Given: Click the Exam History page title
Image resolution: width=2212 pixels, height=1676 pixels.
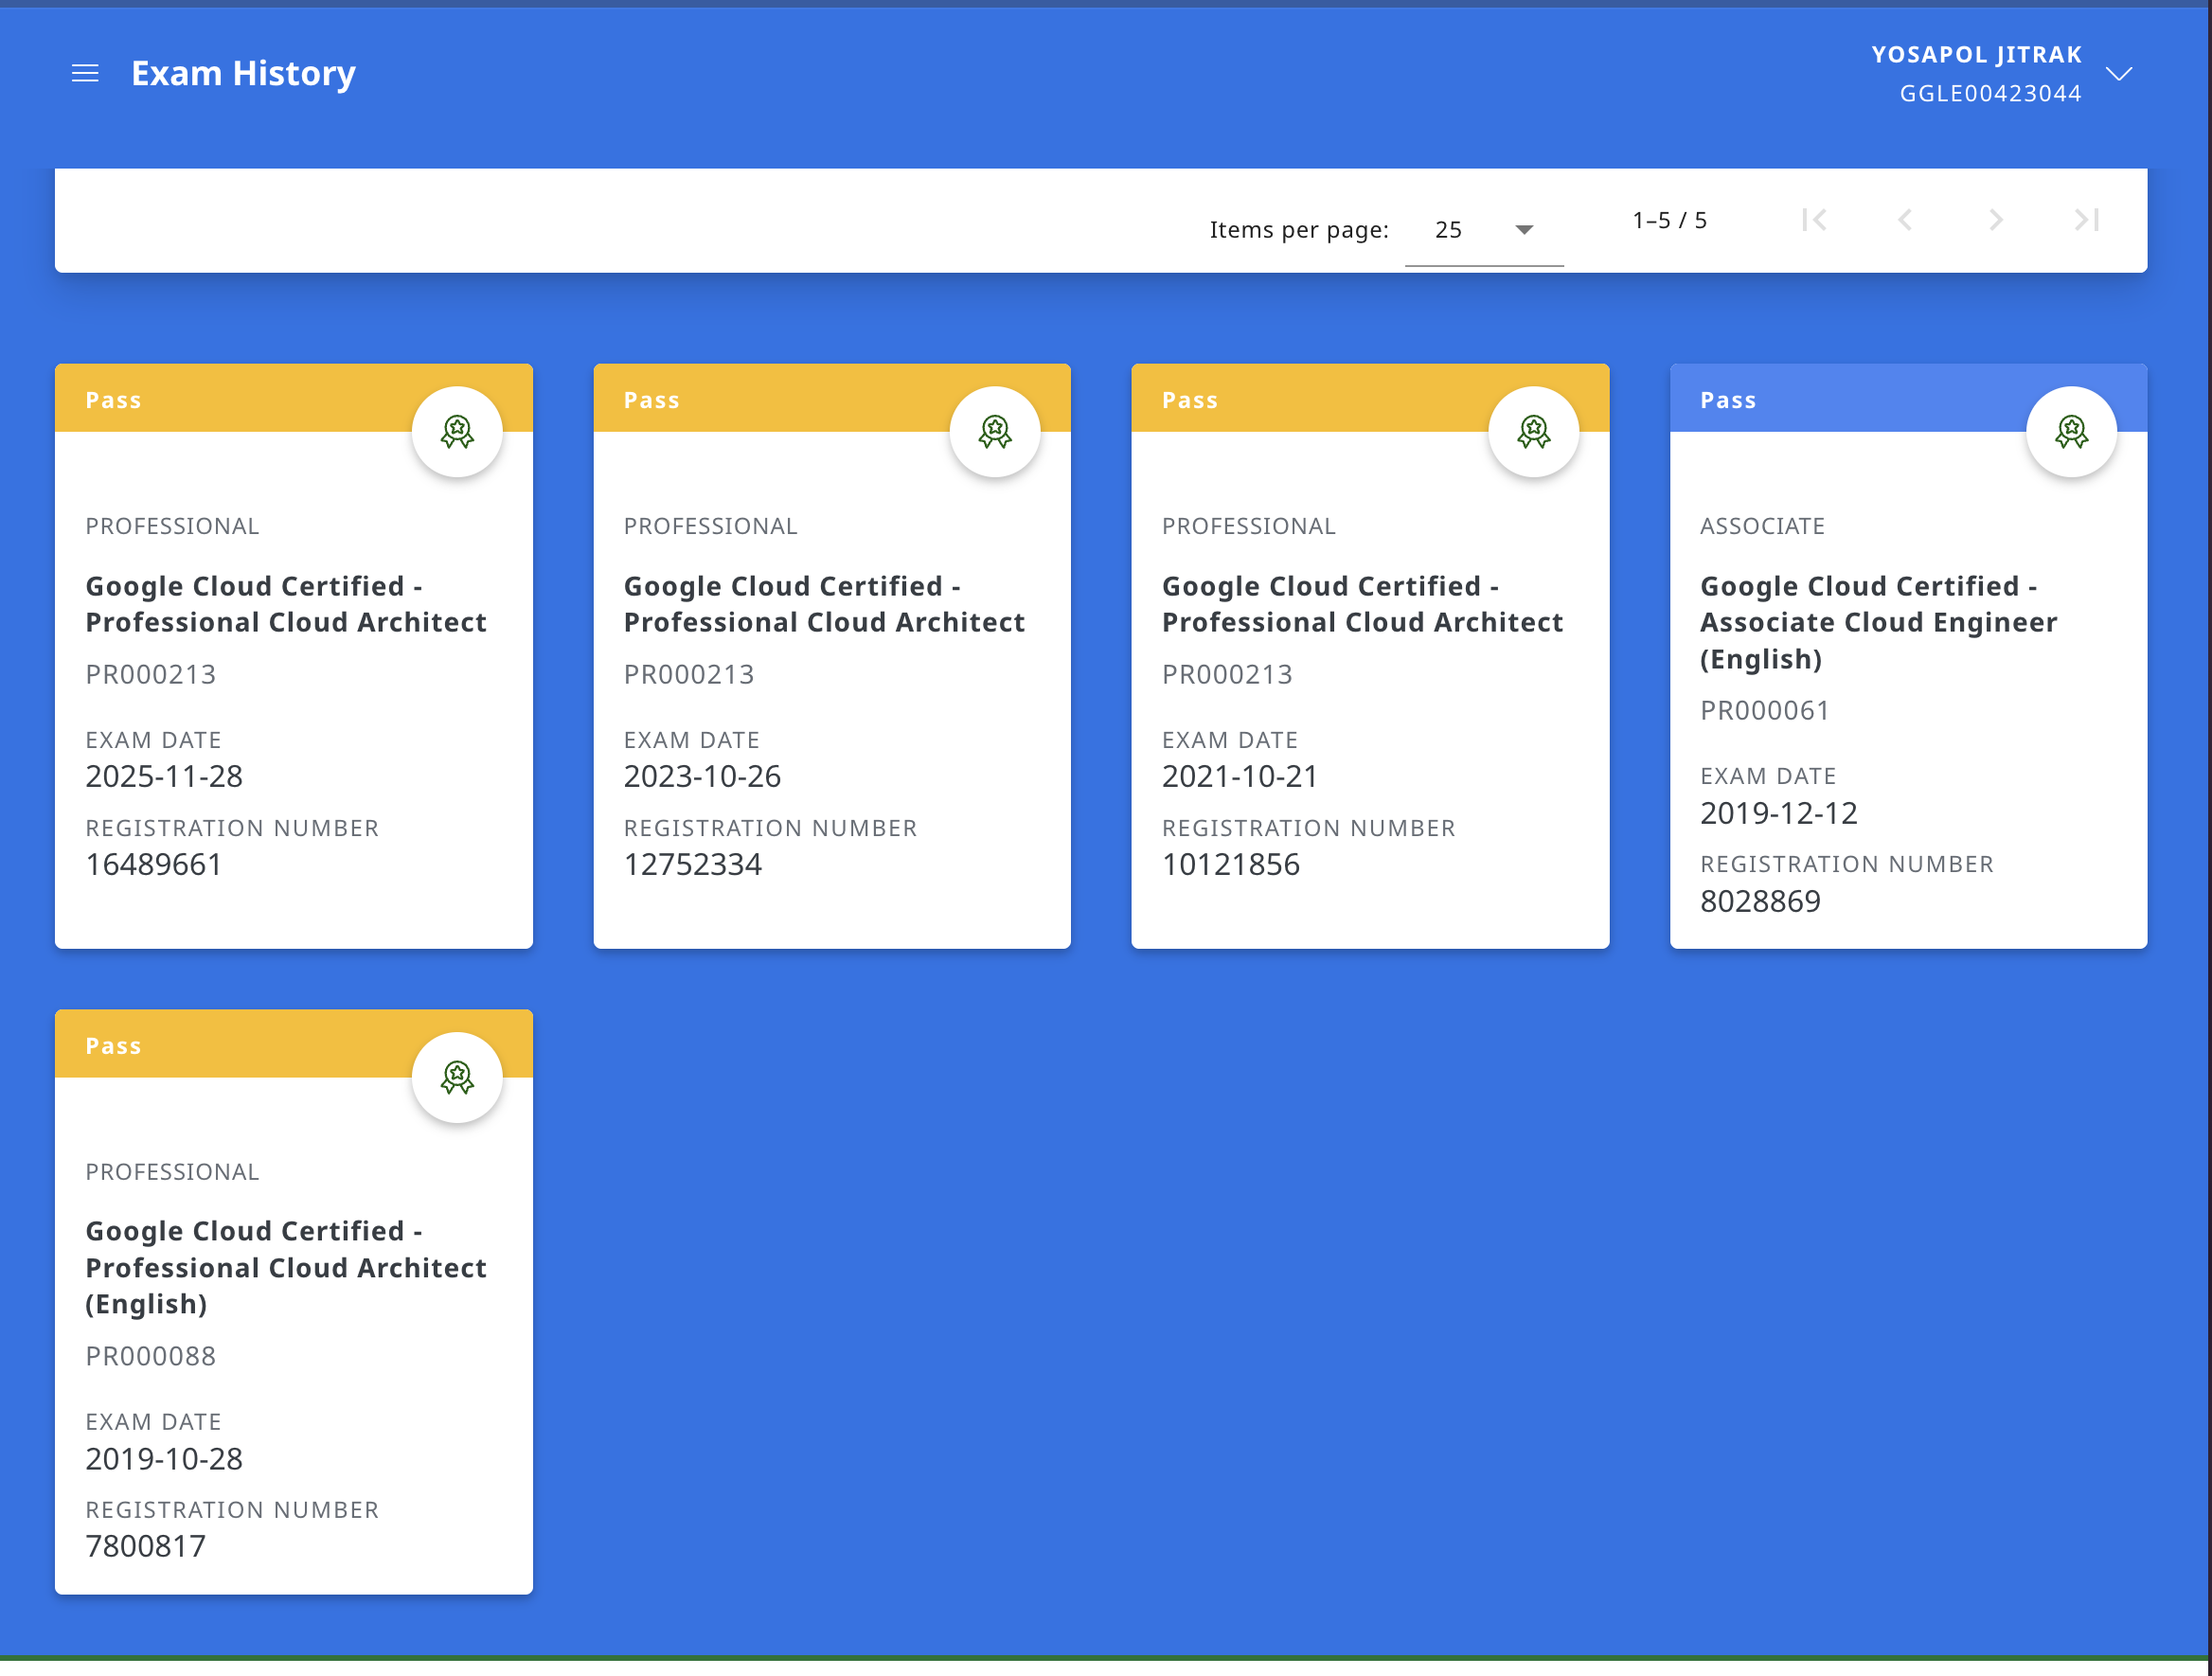Looking at the screenshot, I should coord(243,73).
